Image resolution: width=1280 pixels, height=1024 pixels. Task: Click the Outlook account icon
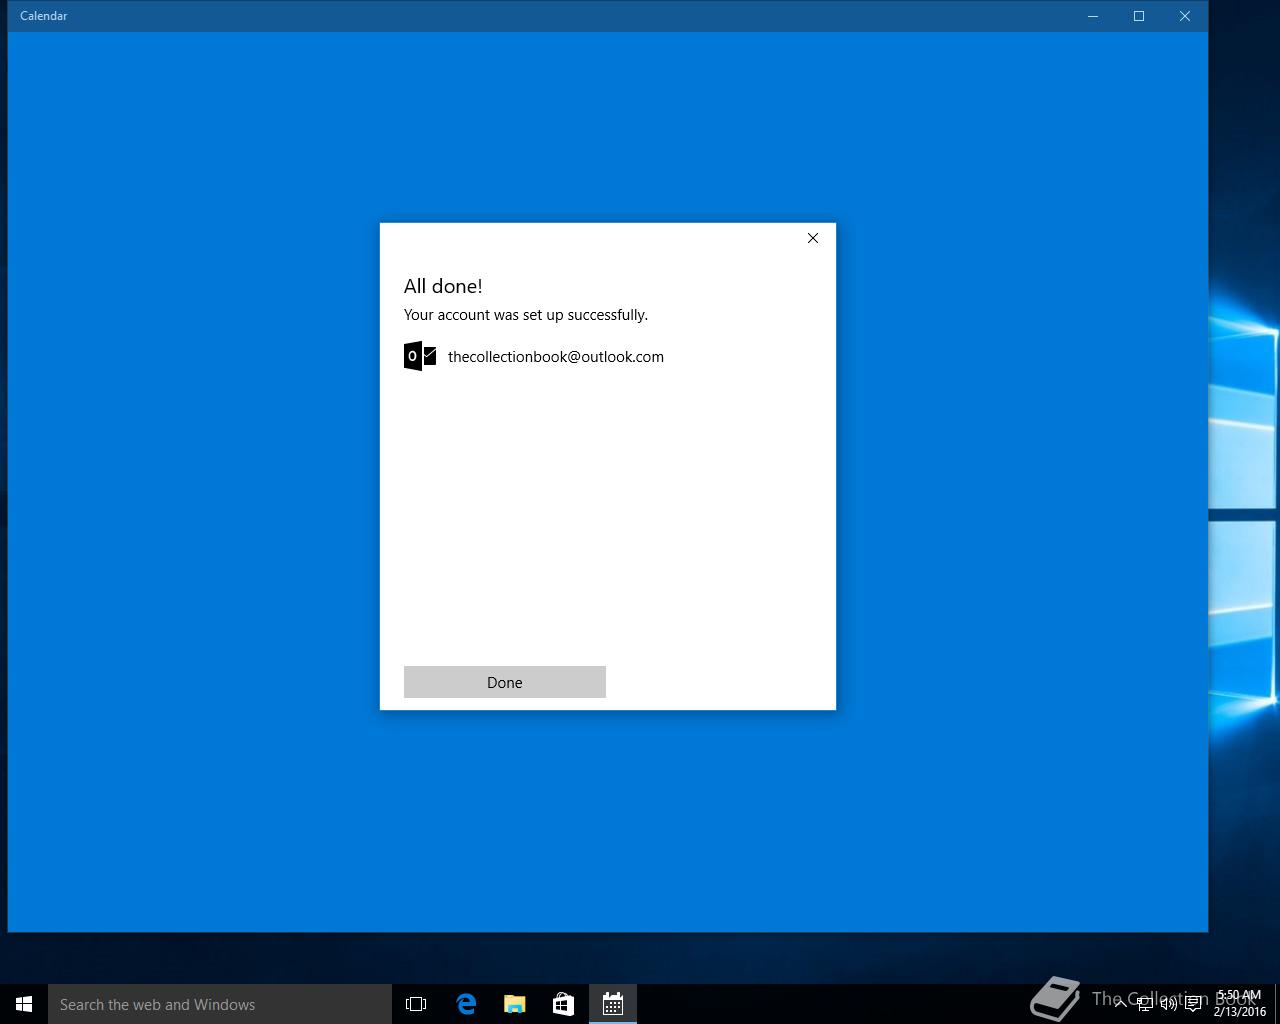point(420,356)
